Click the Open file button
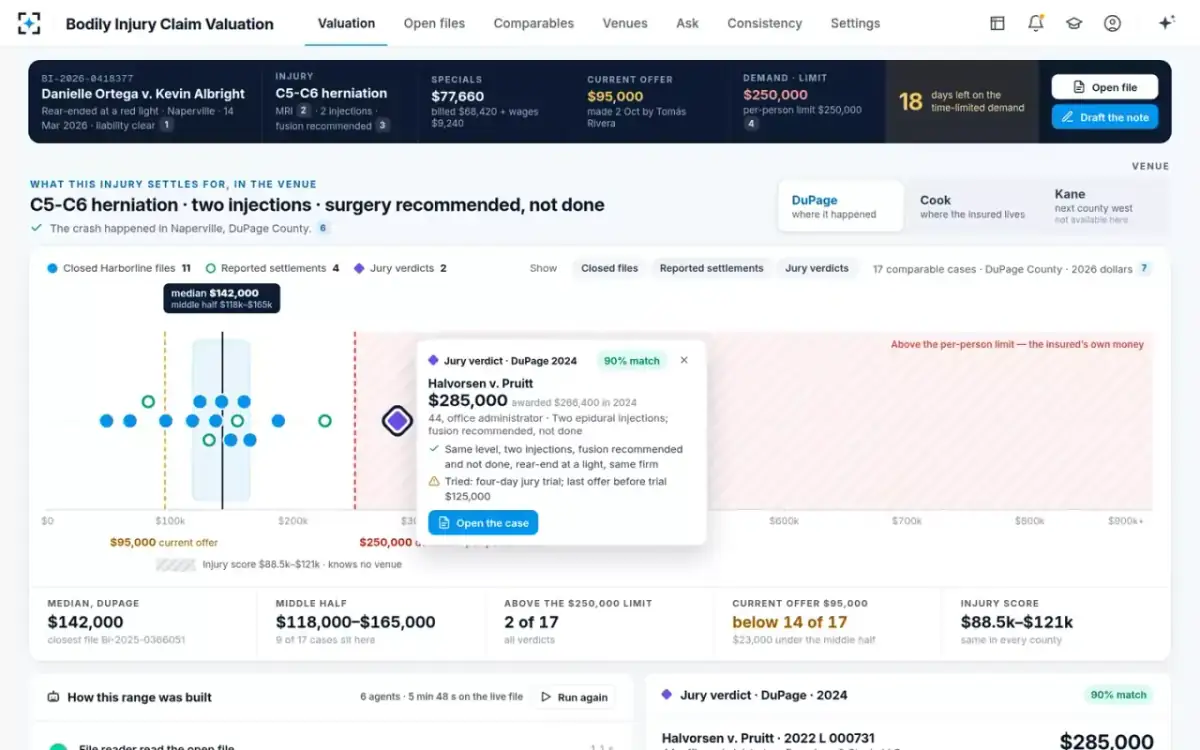The image size is (1200, 750). pos(1105,87)
